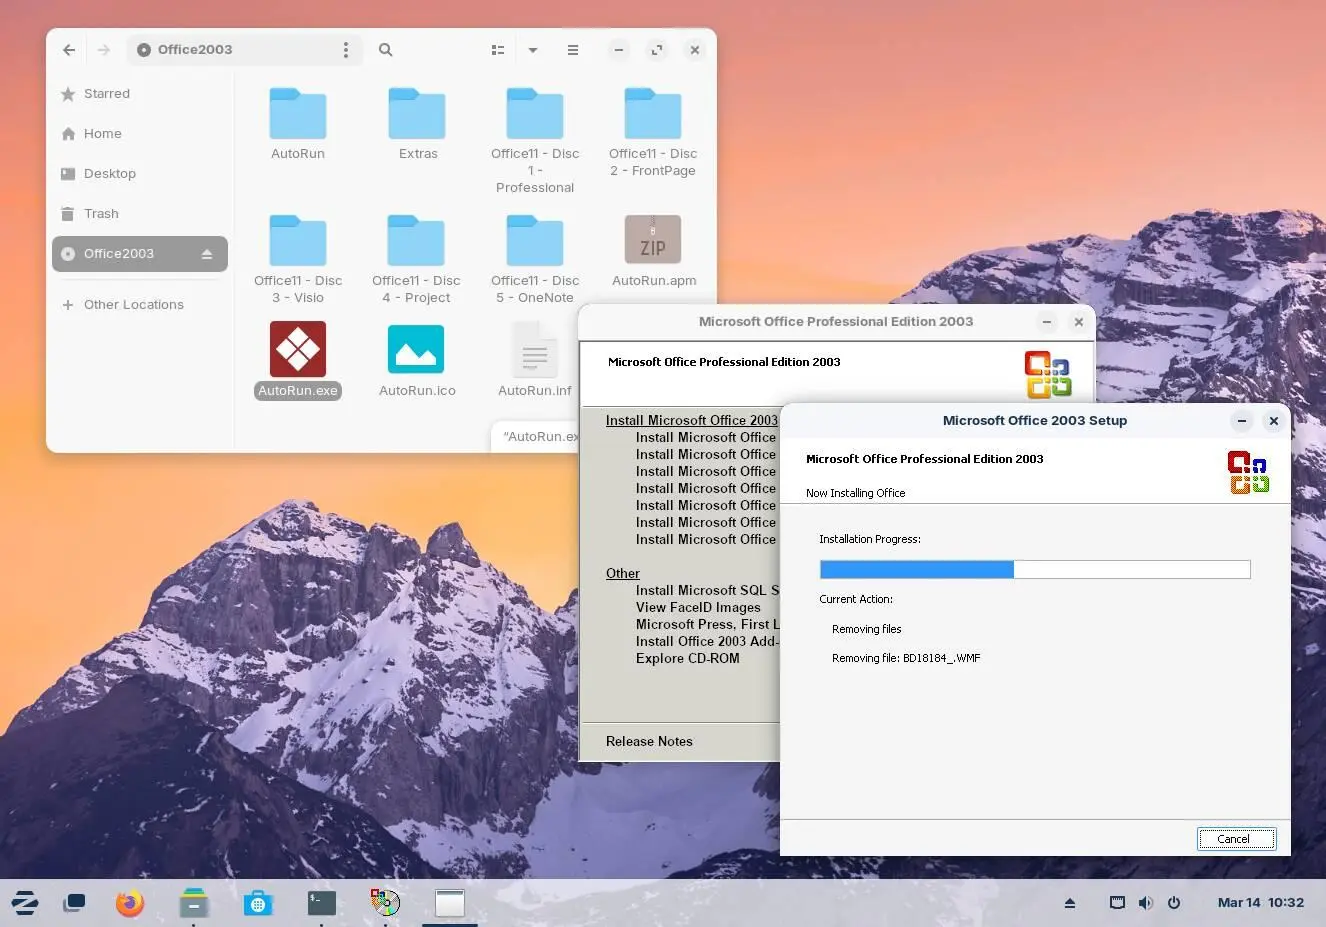Open Desktop in sidebar
Image resolution: width=1326 pixels, height=927 pixels.
point(140,174)
